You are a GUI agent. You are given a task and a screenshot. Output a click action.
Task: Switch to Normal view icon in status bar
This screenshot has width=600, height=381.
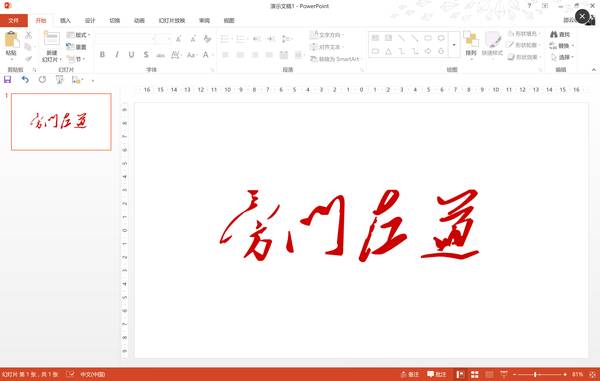point(460,374)
